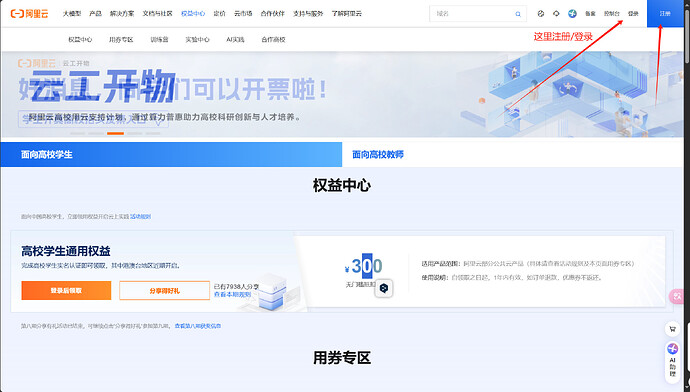Open the 云市场 menu
The height and width of the screenshot is (392, 690).
[243, 14]
